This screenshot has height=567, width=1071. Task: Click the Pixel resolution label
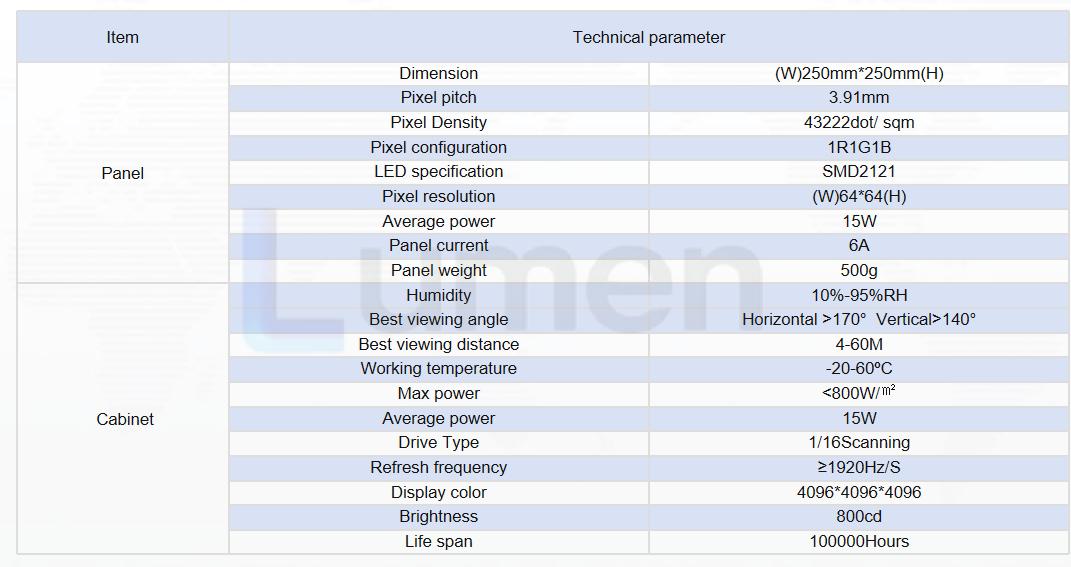tap(439, 196)
